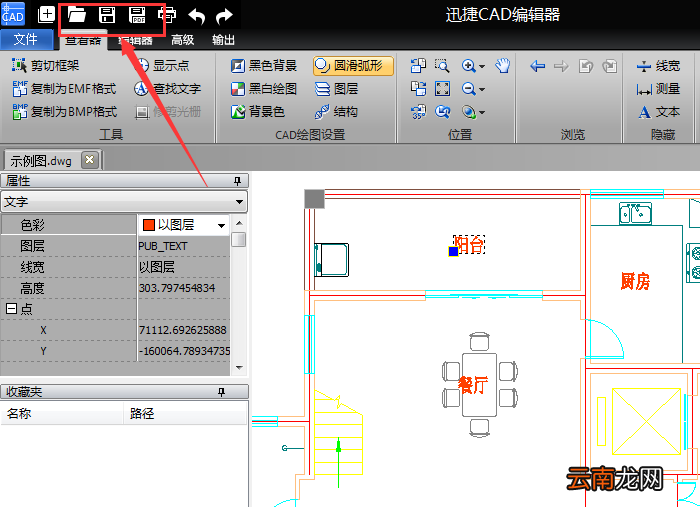Open the 色彩 以图层 color dropdown
Image resolution: width=700 pixels, height=507 pixels.
coord(221,225)
